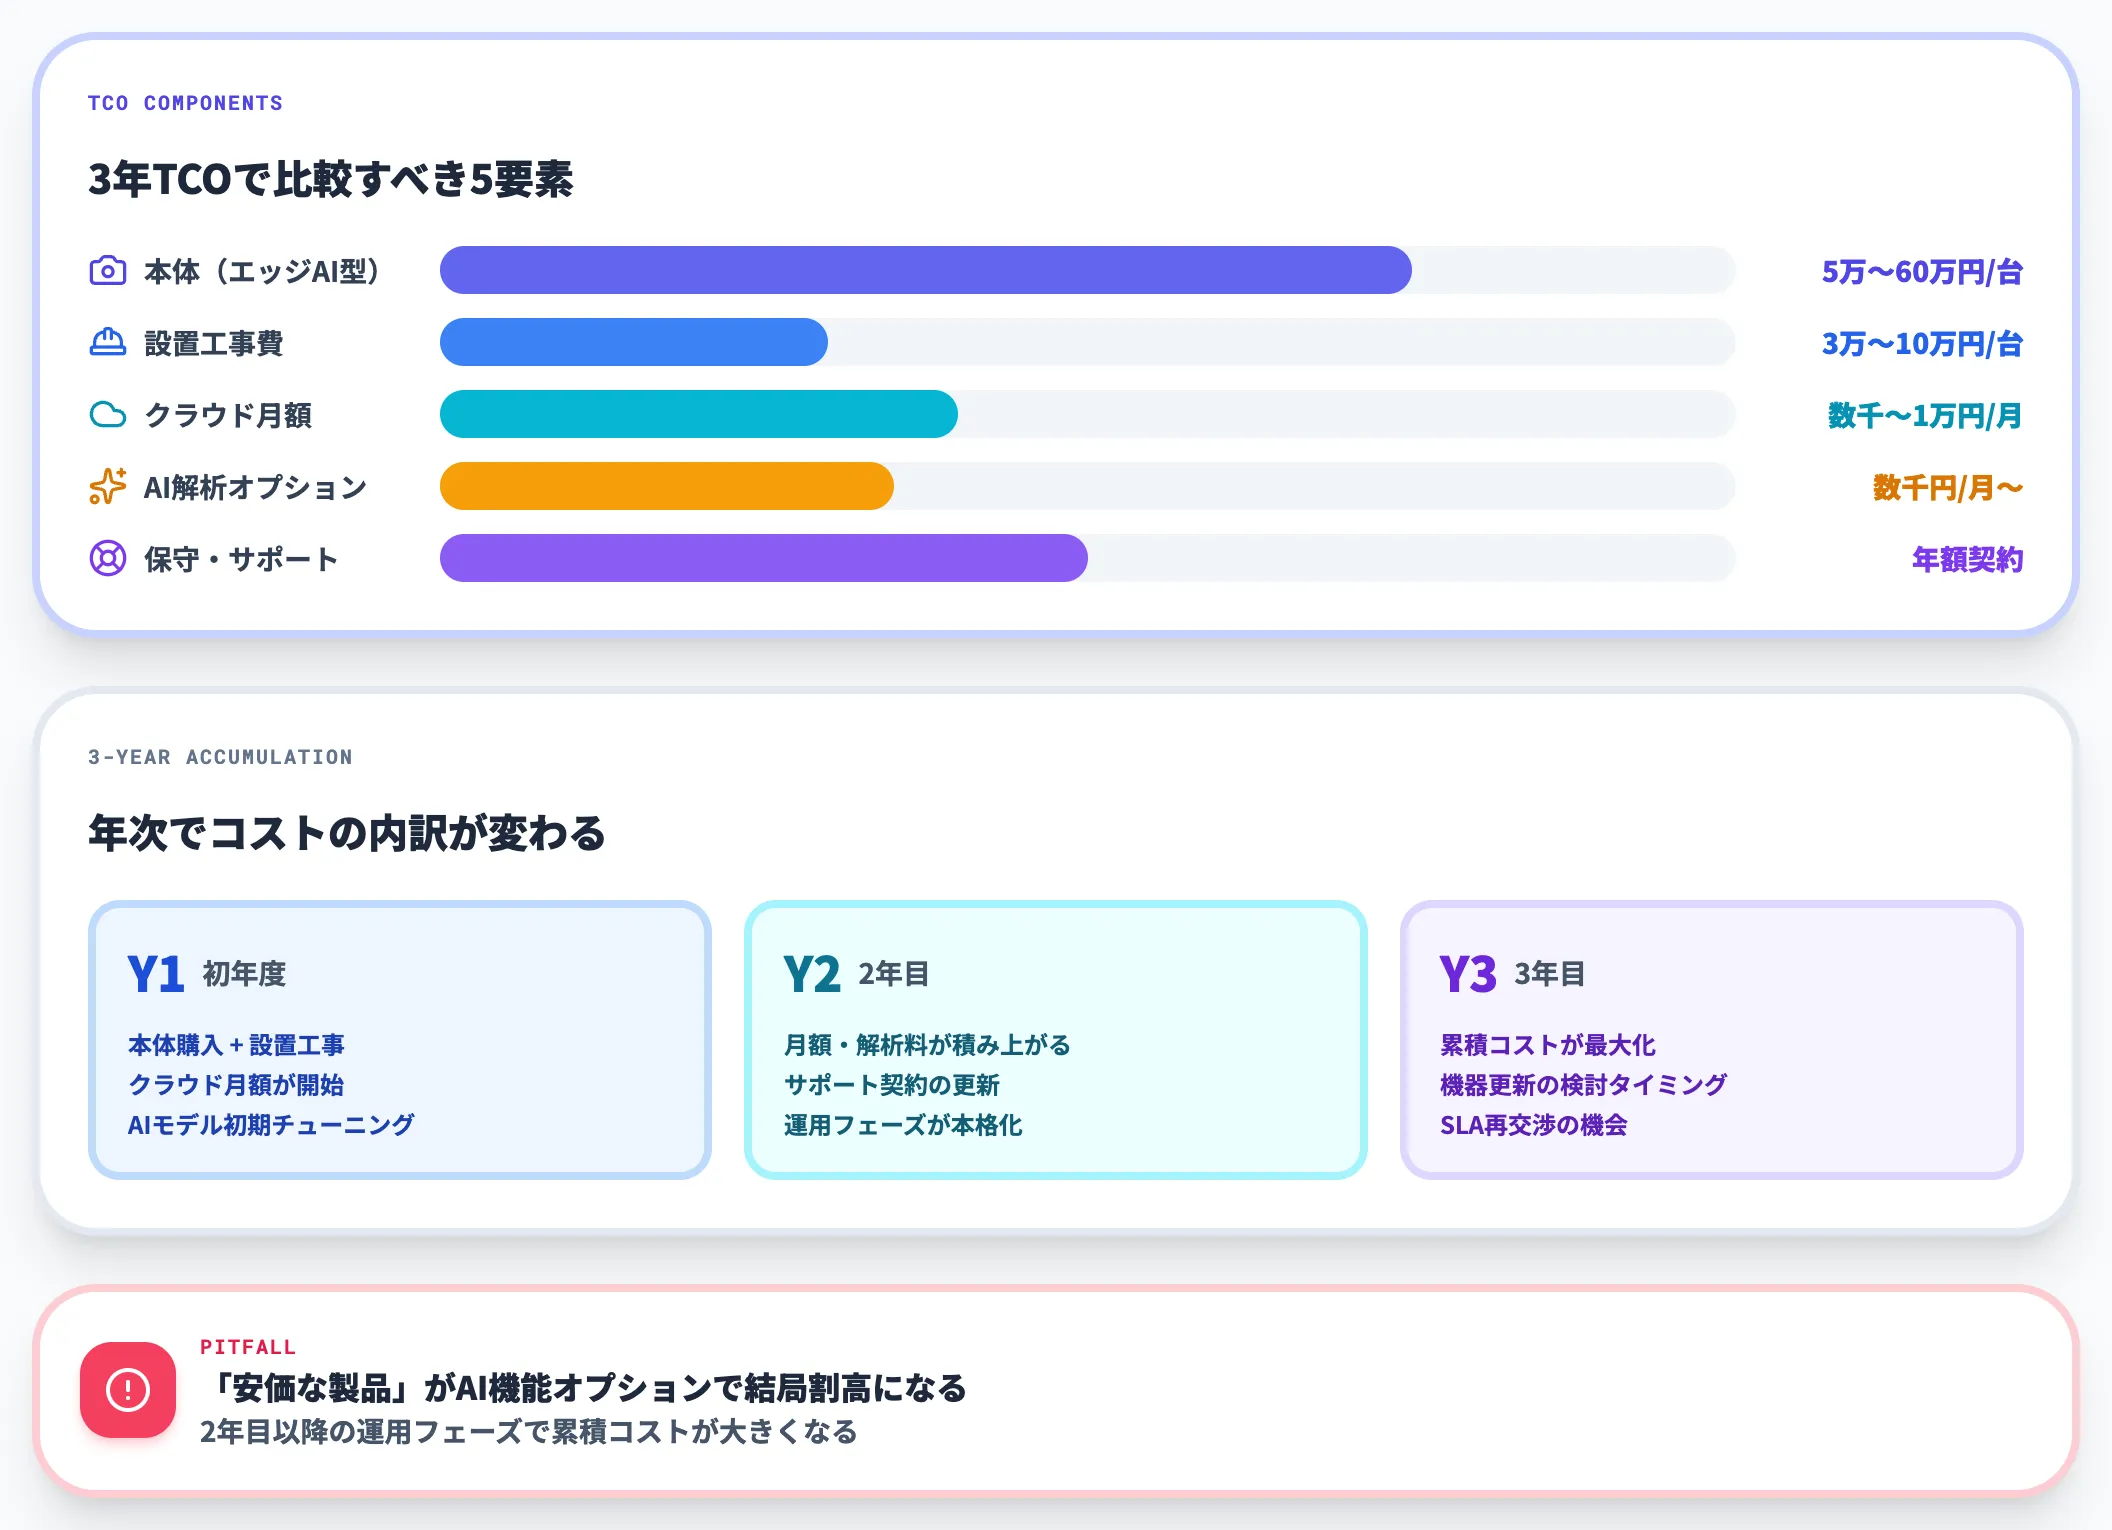Click the 3-YEAR ACCUMULATION section label
This screenshot has width=2112, height=1530.
click(x=221, y=757)
